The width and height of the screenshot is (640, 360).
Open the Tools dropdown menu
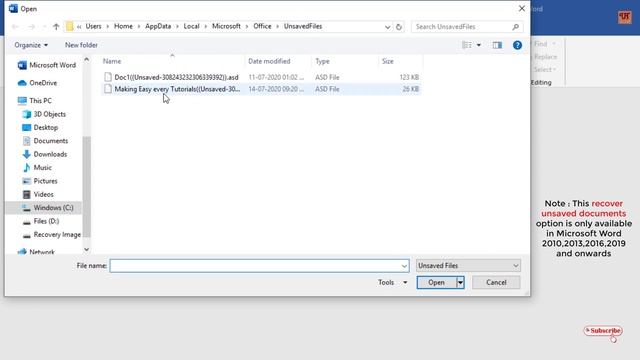[x=393, y=282]
